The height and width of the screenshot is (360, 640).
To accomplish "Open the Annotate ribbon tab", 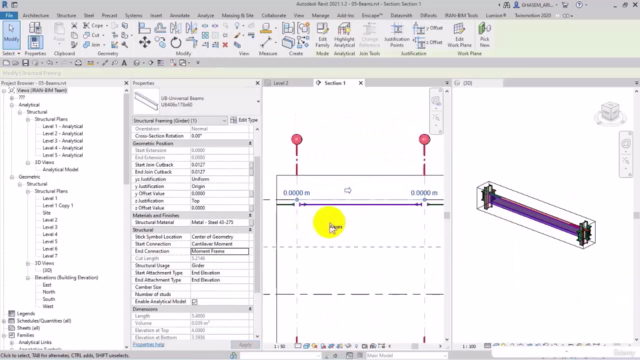I will point(180,16).
